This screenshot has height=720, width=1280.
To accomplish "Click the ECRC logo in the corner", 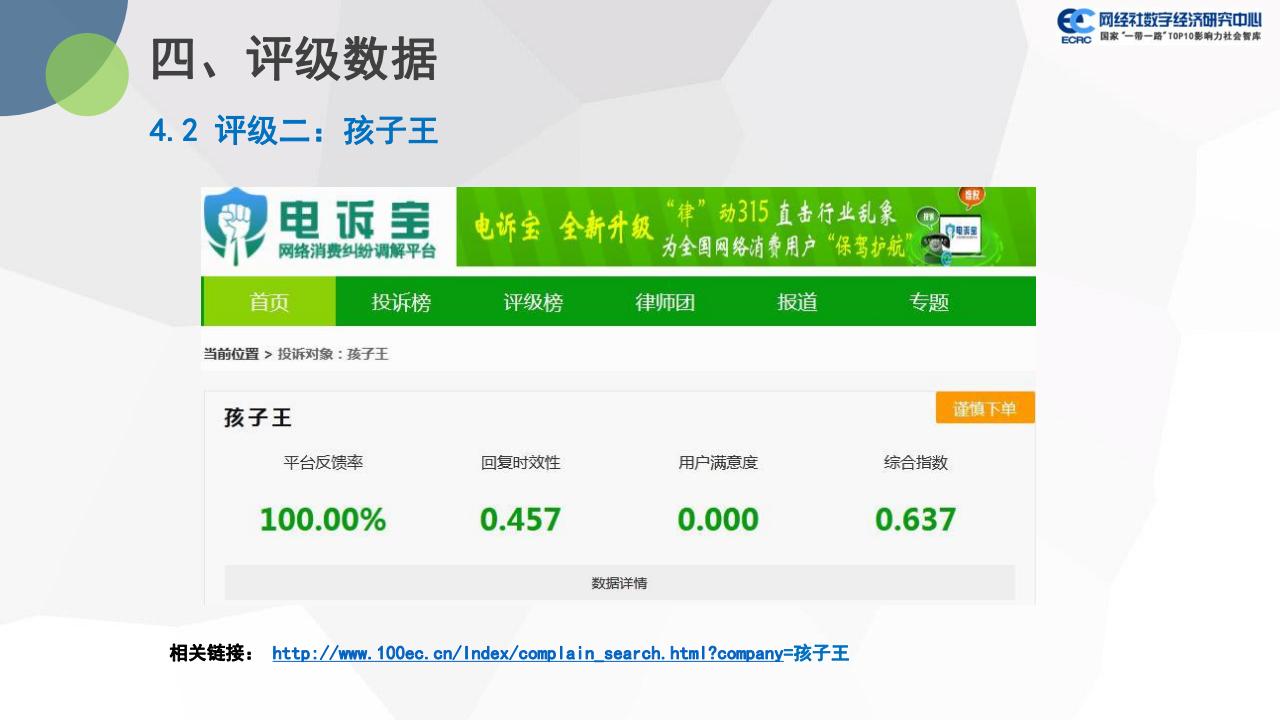I will 1076,26.
